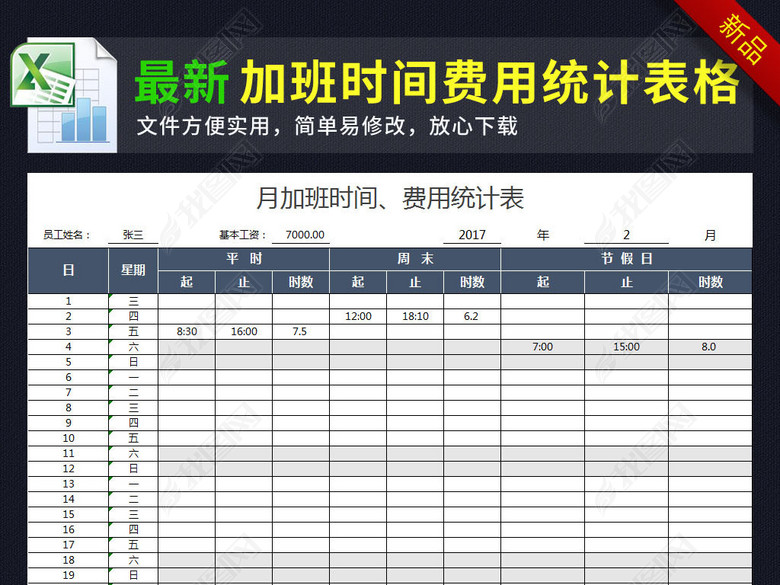Click the 起 header under 周末
The image size is (780, 585).
tap(358, 282)
